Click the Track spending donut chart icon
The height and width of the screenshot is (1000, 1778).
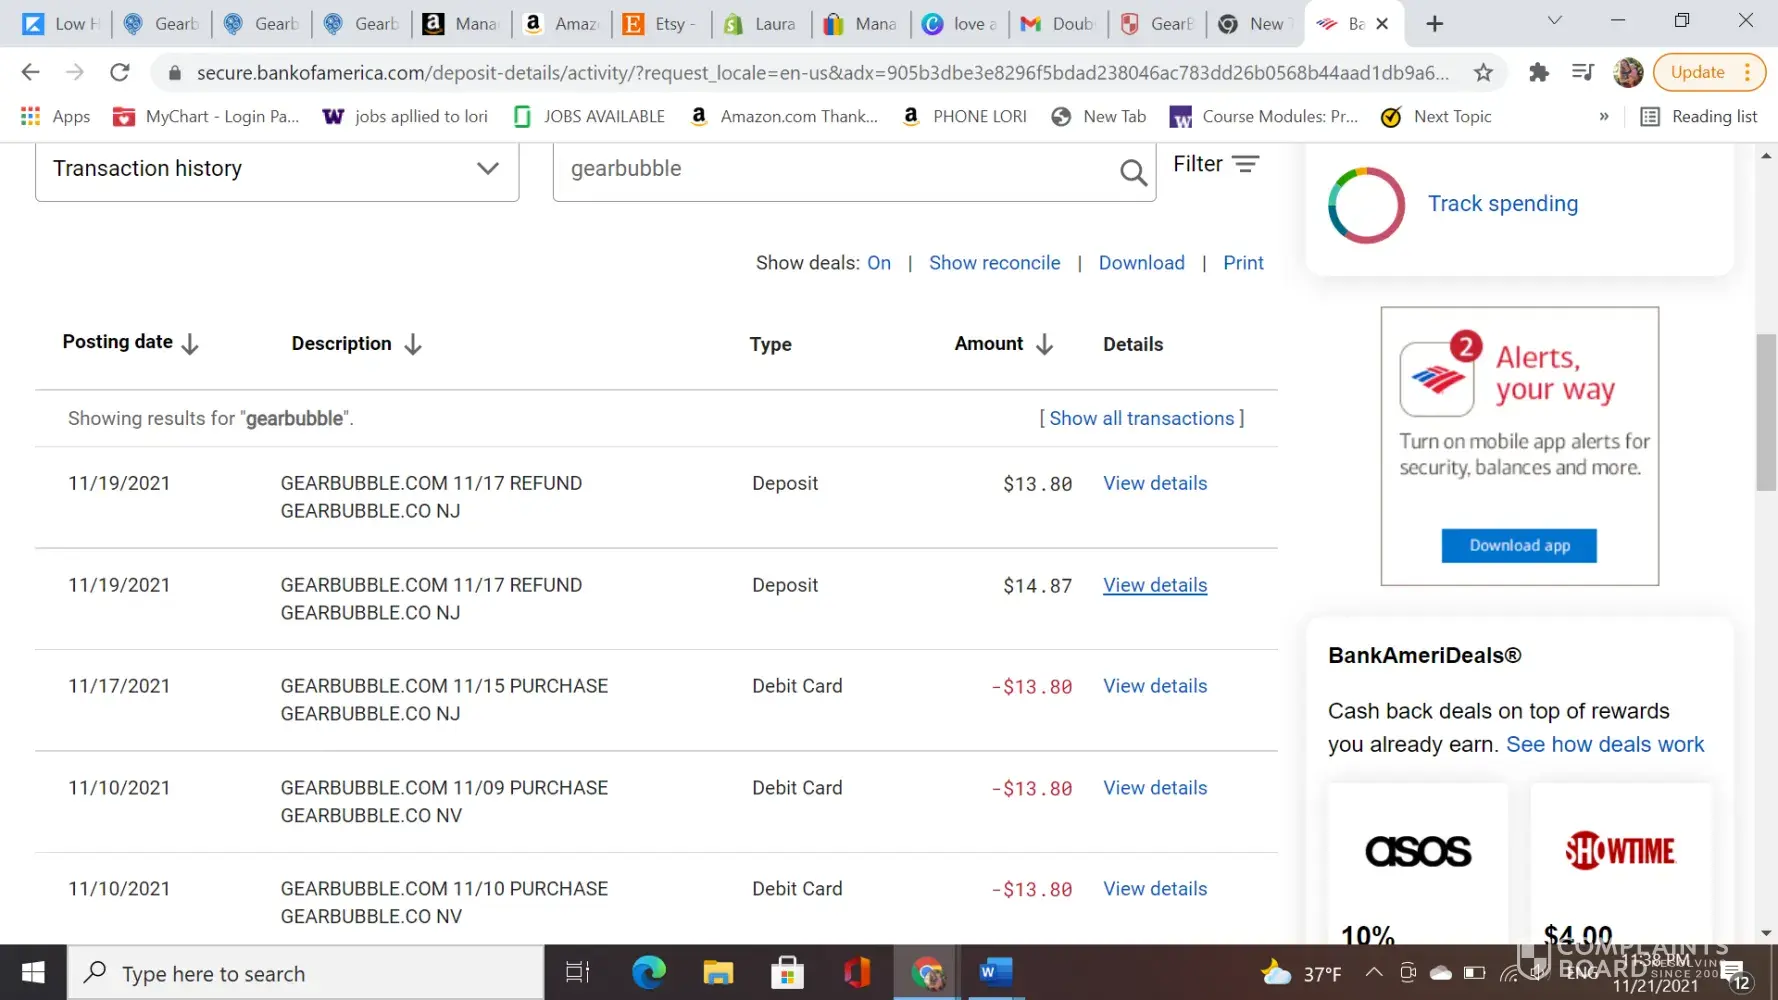(1366, 205)
